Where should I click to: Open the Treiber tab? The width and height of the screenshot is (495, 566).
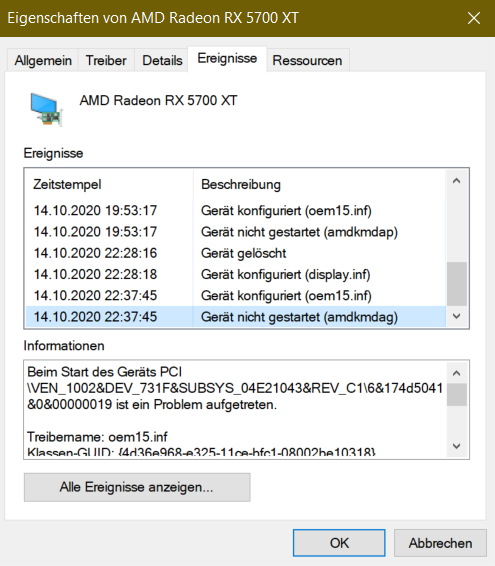(106, 60)
